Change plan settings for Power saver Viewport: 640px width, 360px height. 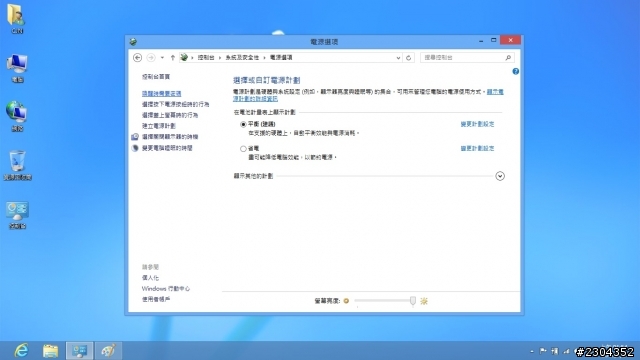tap(477, 149)
